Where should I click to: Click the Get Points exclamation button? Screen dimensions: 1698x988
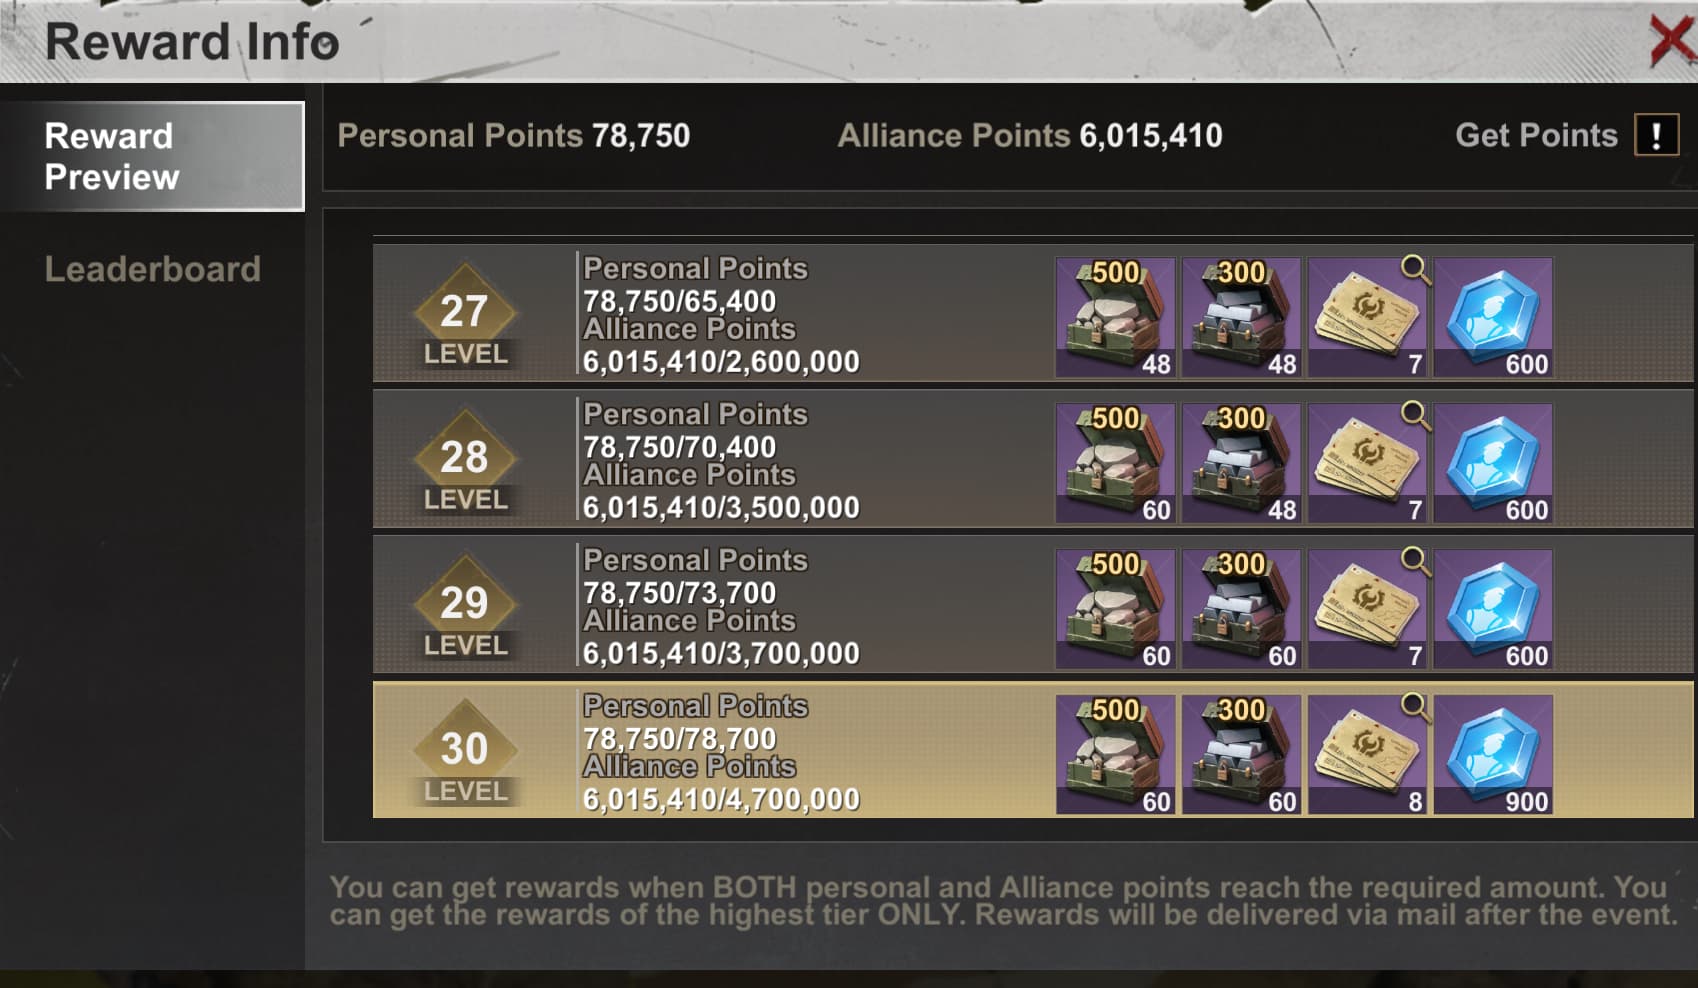[x=1656, y=135]
